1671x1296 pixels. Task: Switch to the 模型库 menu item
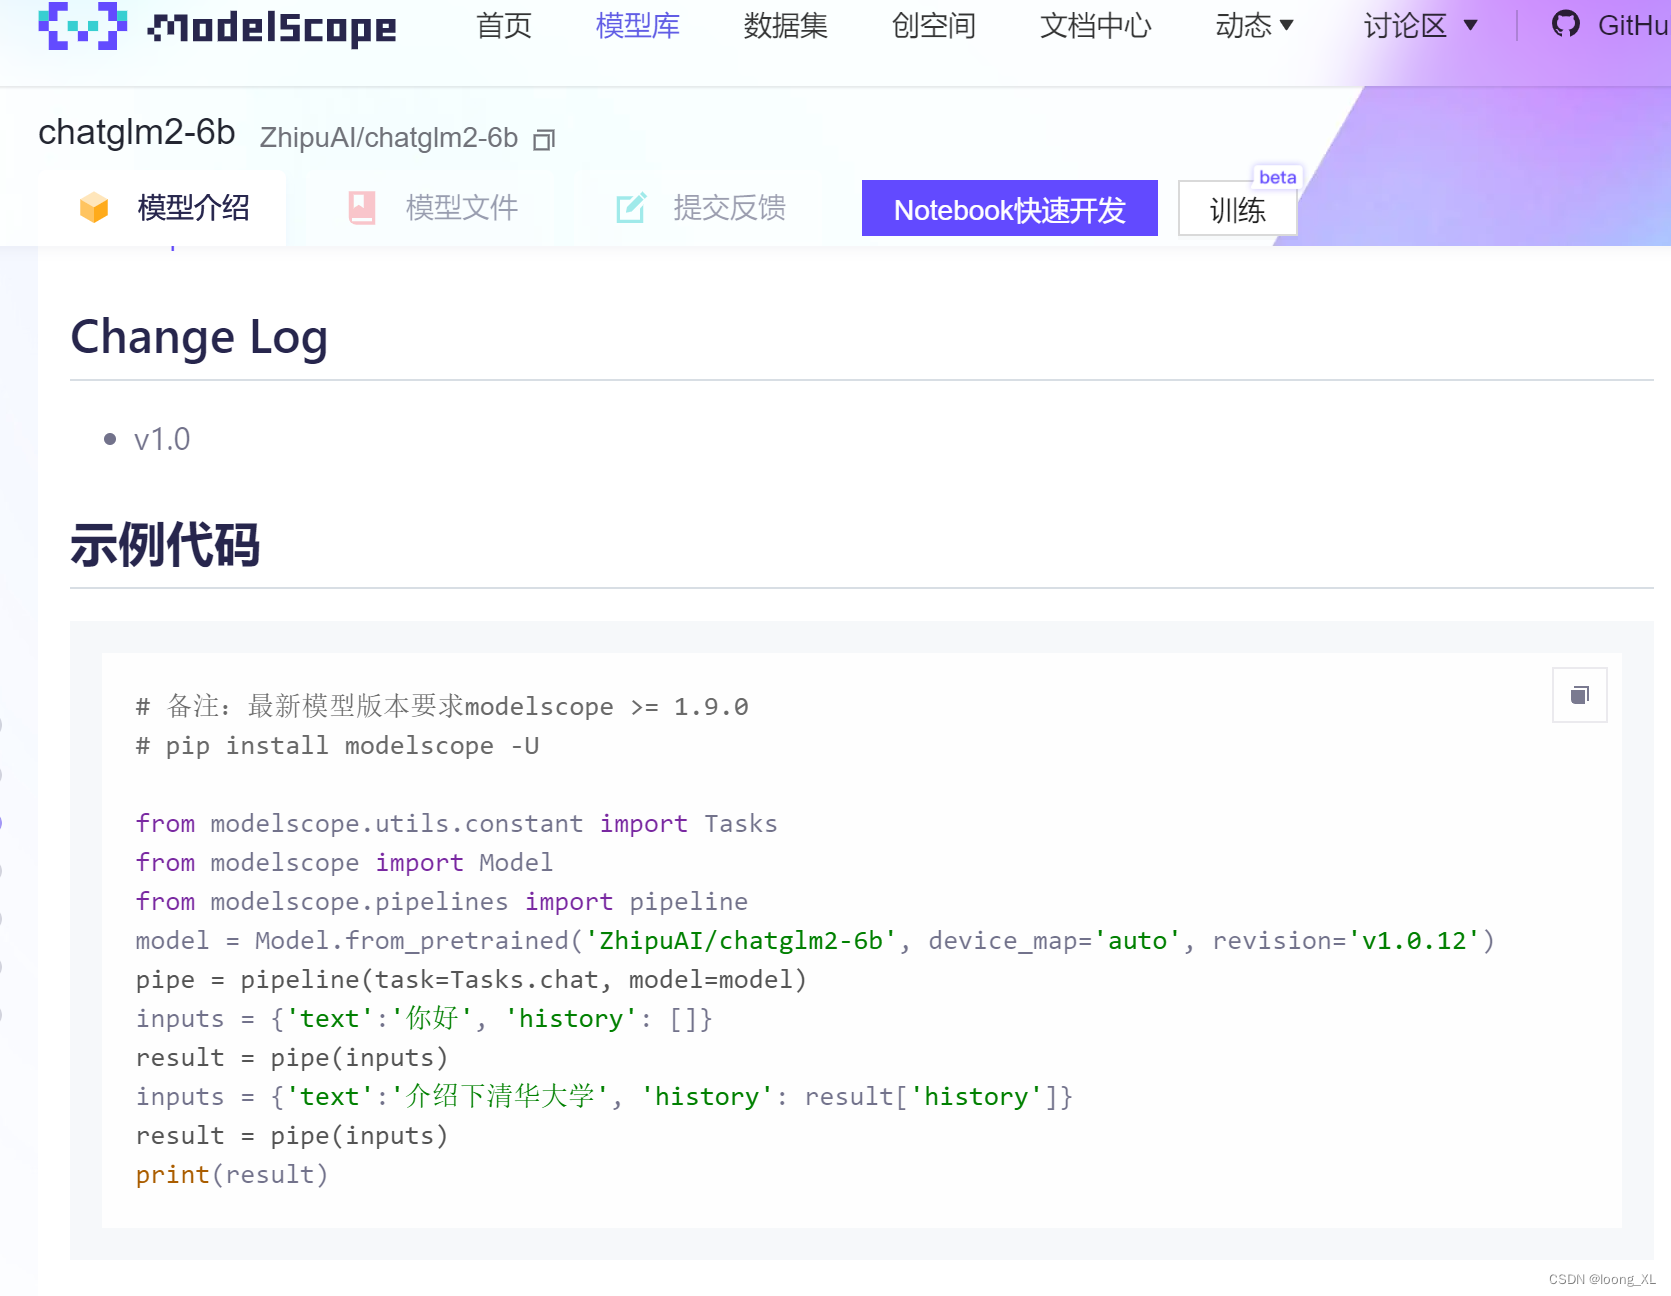tap(637, 26)
